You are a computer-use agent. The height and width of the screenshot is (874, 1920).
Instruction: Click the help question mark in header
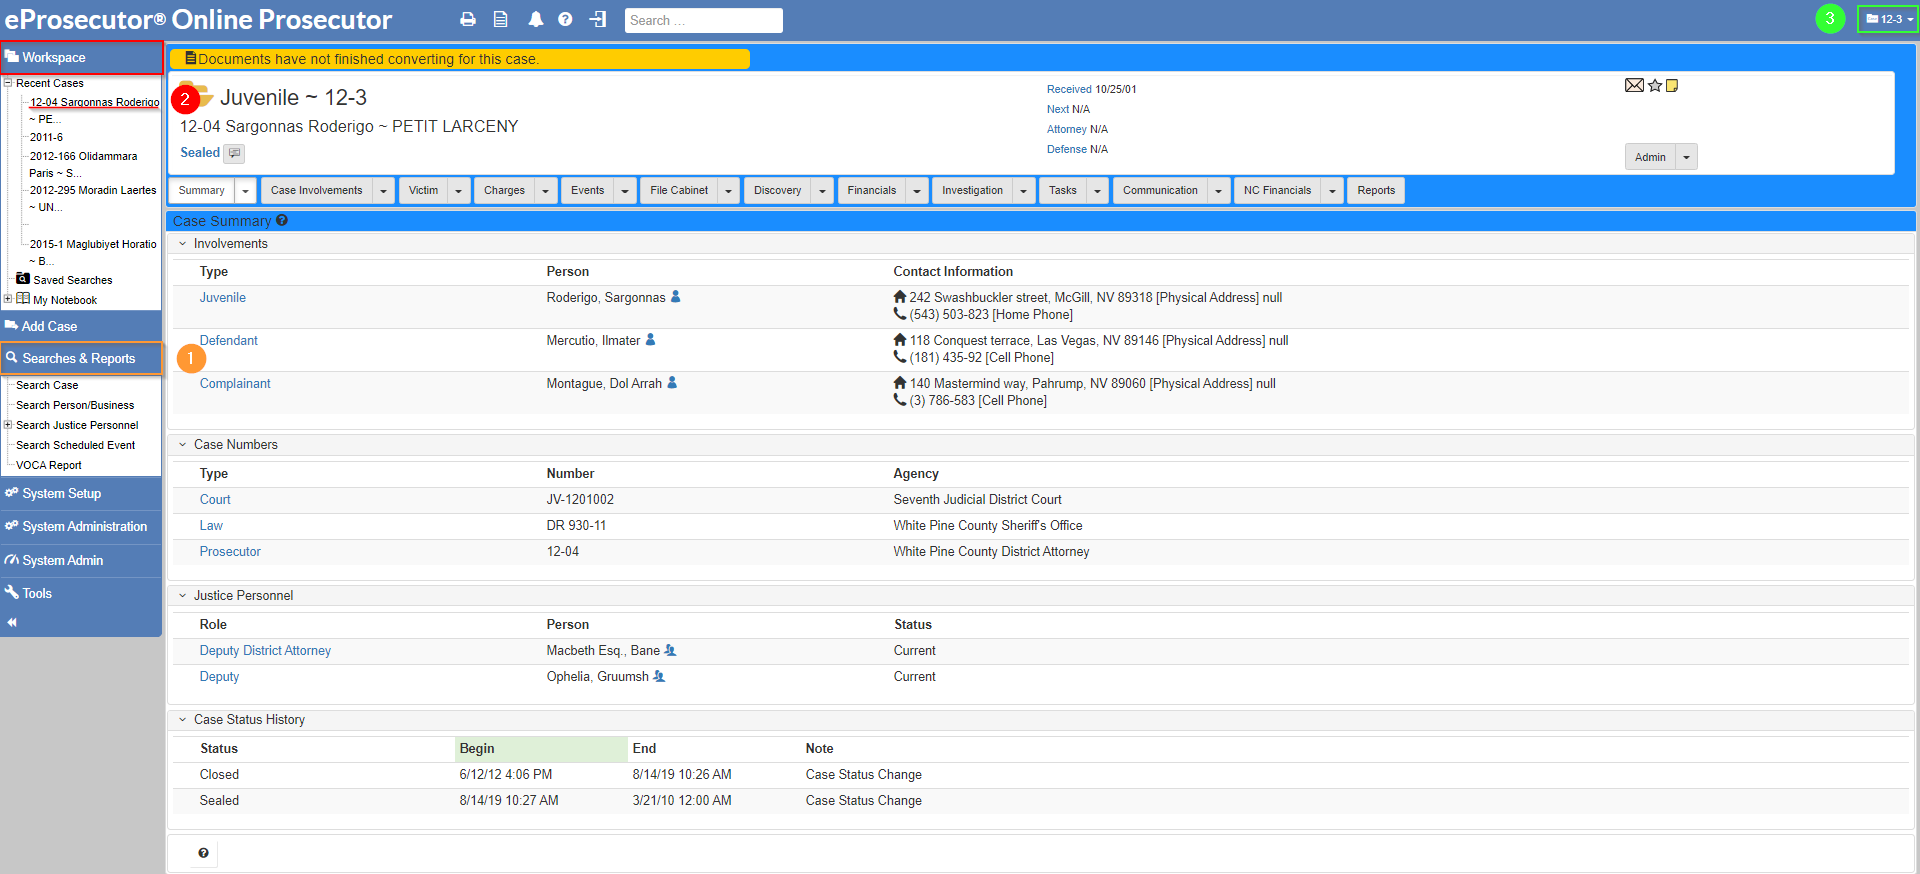pyautogui.click(x=565, y=20)
